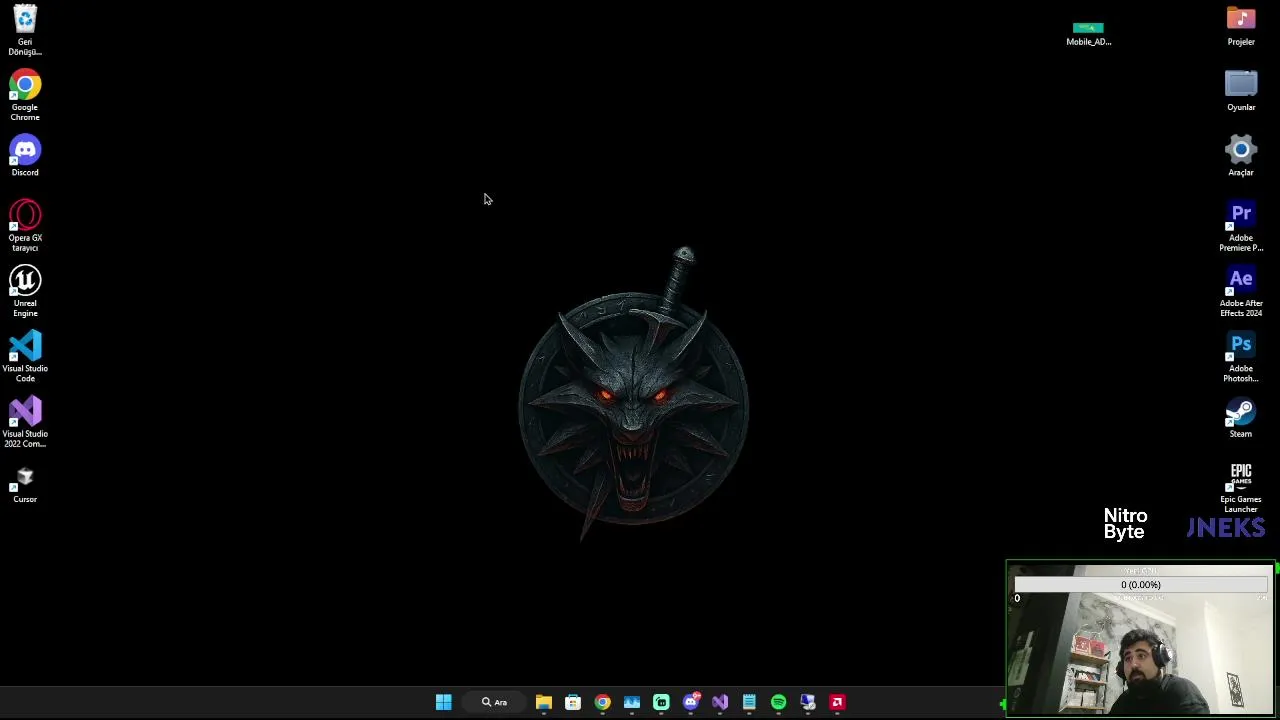Select the Opera GX tarayıcı shortcut
The height and width of the screenshot is (720, 1280).
pyautogui.click(x=25, y=226)
